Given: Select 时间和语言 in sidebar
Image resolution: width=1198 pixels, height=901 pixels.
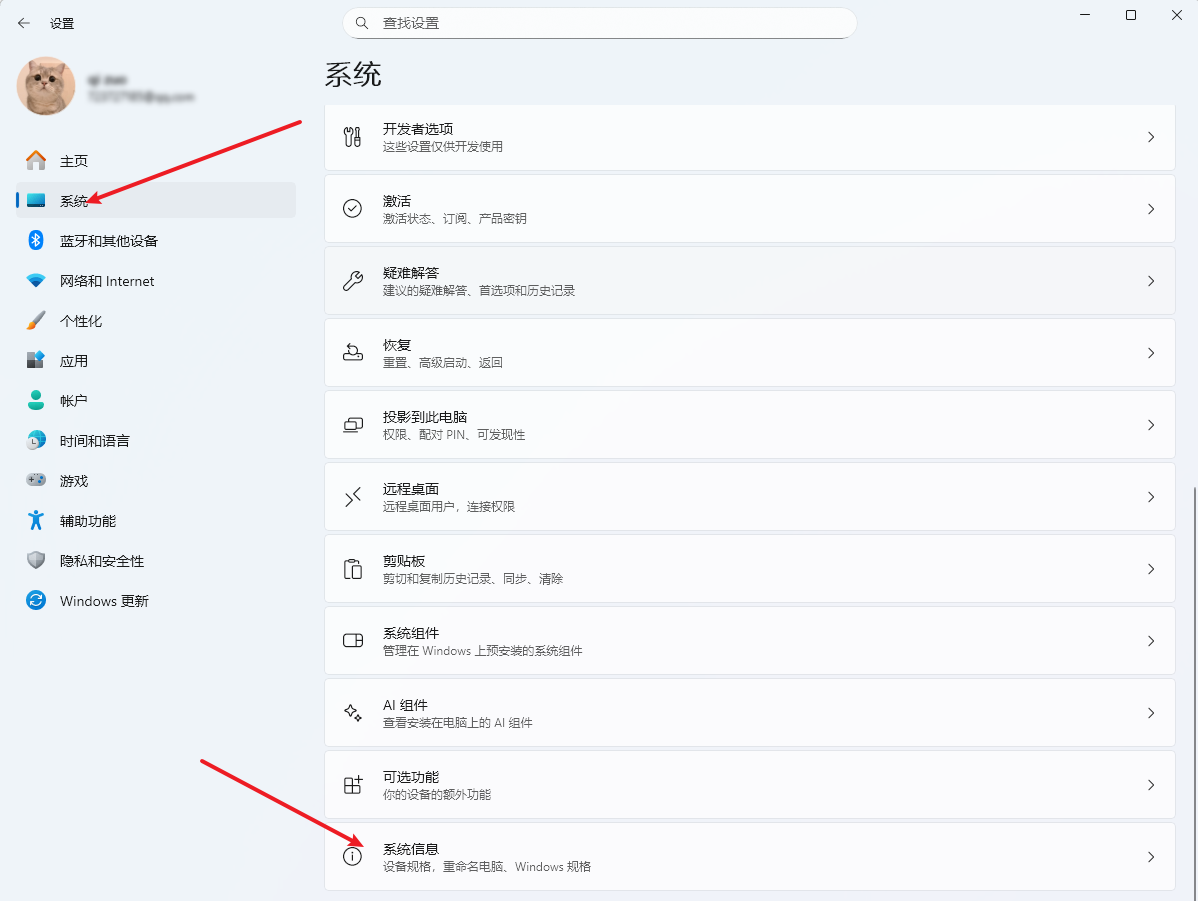Looking at the screenshot, I should pyautogui.click(x=94, y=441).
